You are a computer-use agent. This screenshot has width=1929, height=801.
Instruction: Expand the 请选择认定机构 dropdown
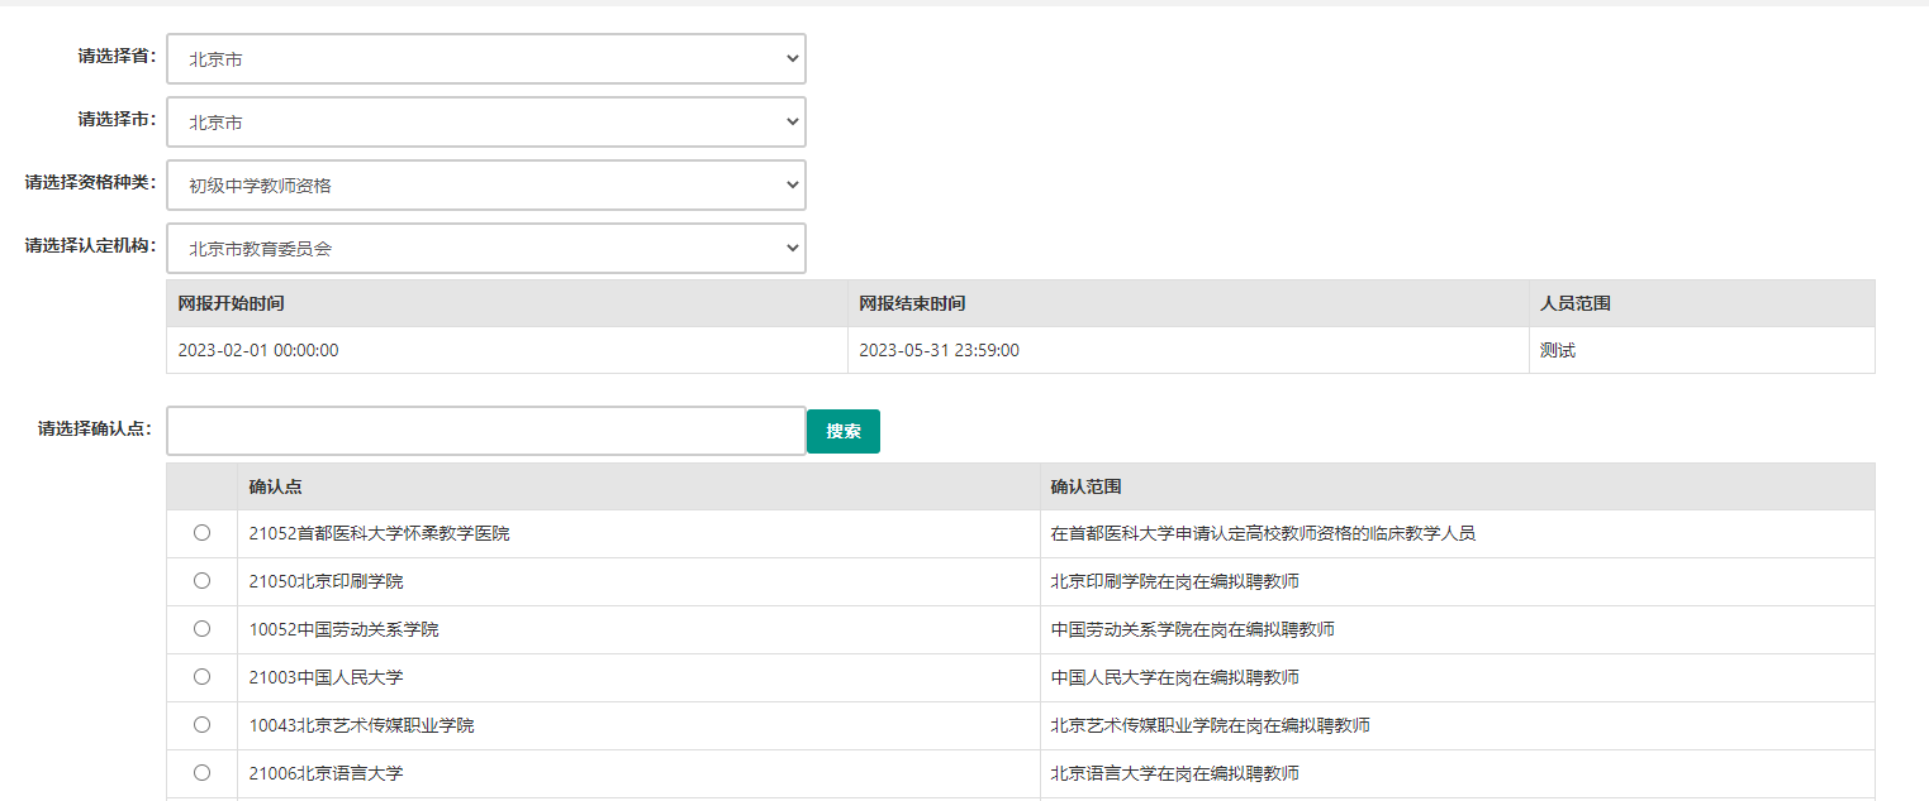tap(486, 248)
